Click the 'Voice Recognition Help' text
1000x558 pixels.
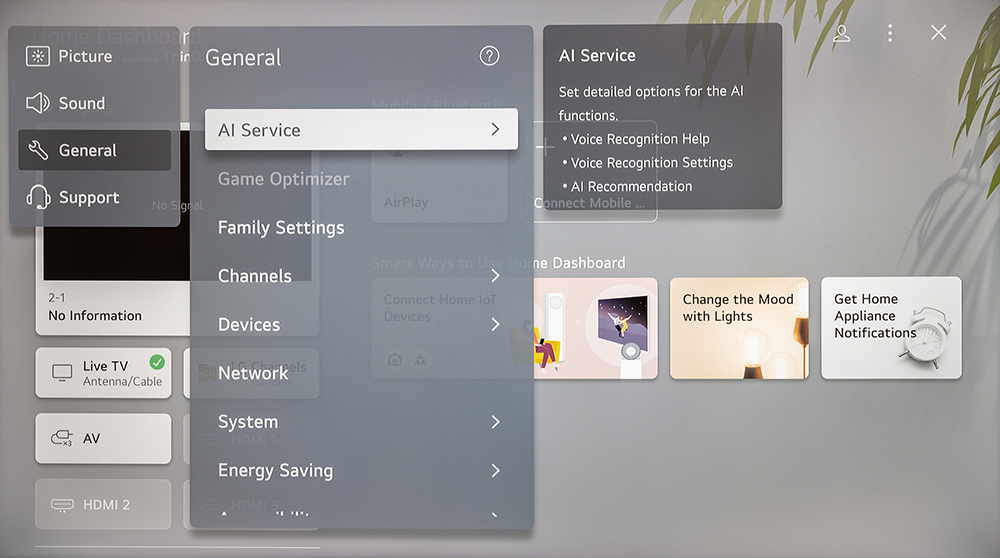coord(640,138)
